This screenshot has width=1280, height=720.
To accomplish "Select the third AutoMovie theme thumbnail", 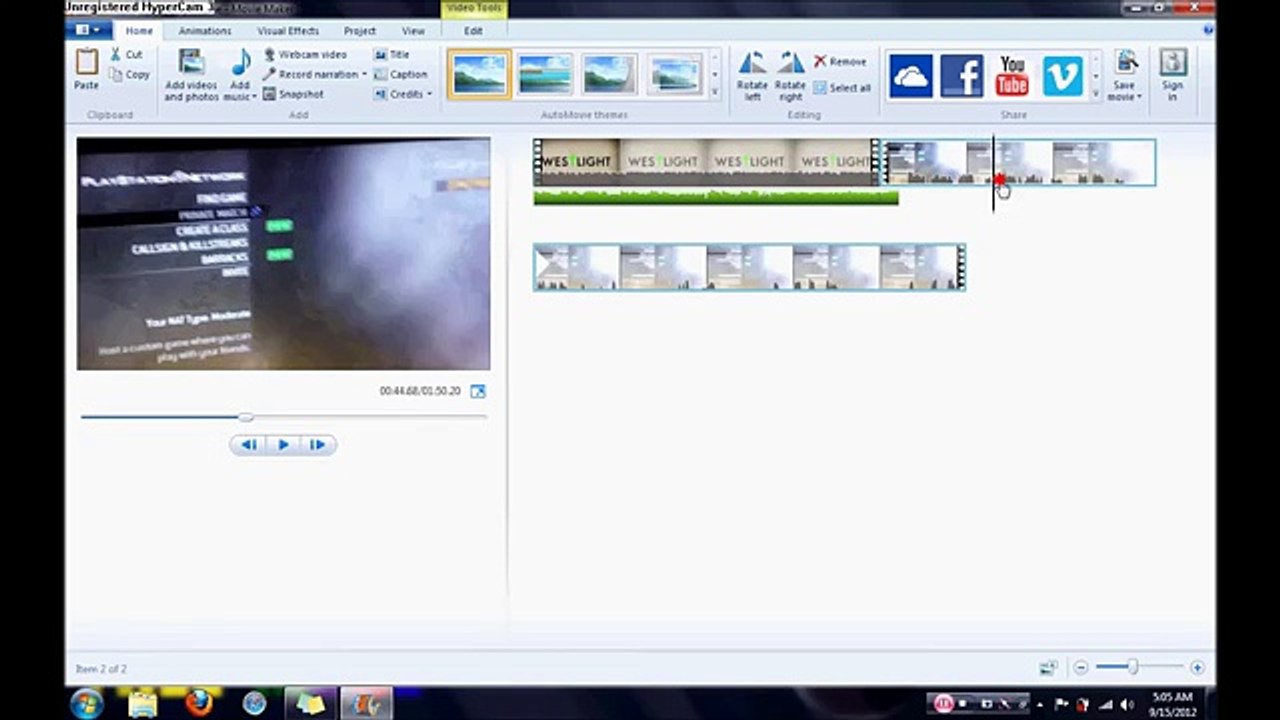I will (x=609, y=75).
